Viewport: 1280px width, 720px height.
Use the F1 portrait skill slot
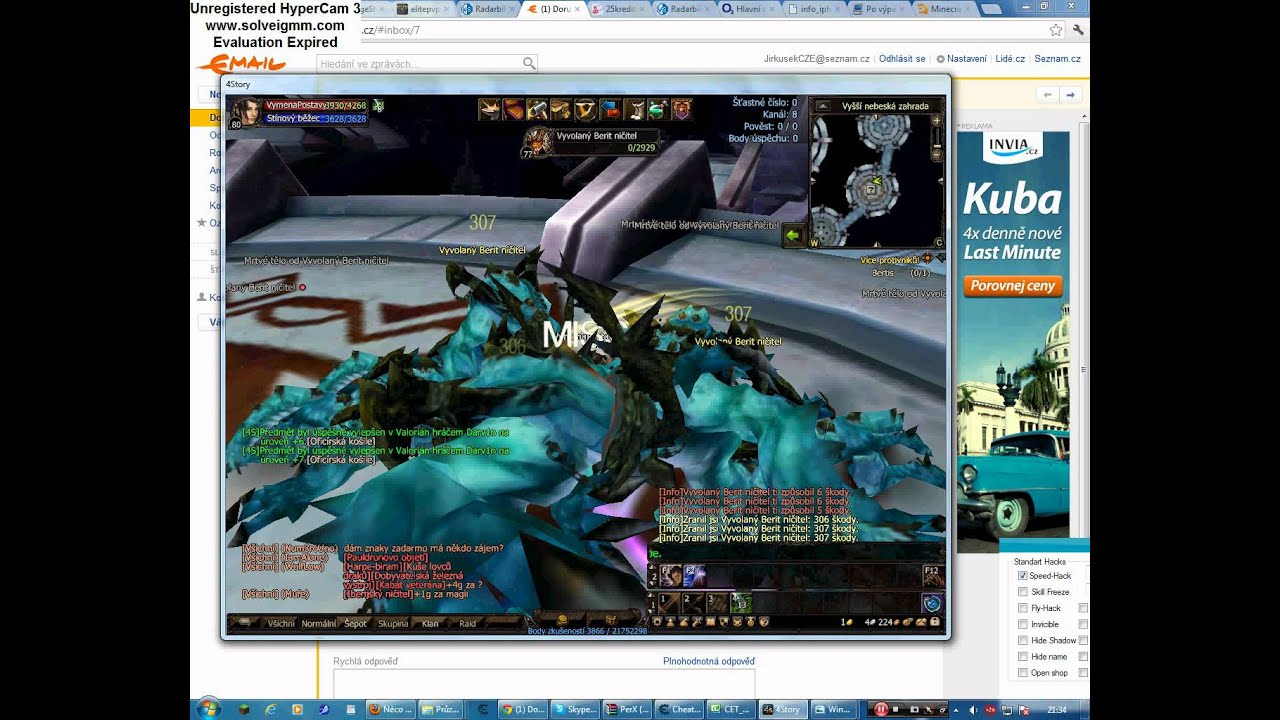pyautogui.click(x=669, y=575)
